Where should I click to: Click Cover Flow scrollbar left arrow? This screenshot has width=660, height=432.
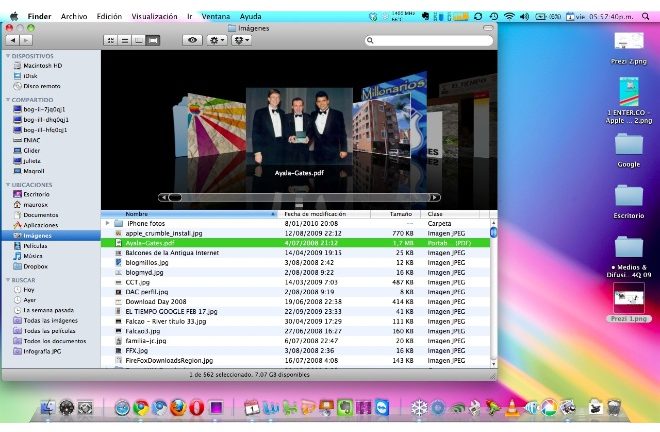point(164,197)
